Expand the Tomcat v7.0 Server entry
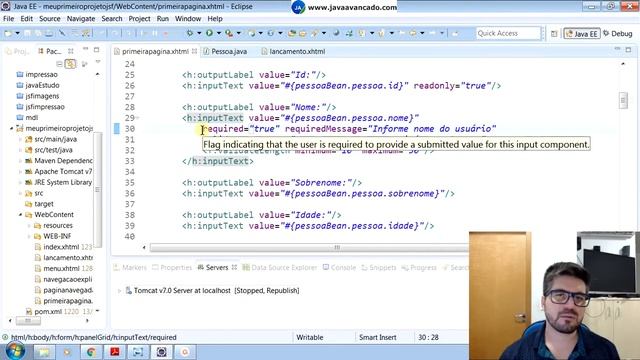 tap(119, 291)
